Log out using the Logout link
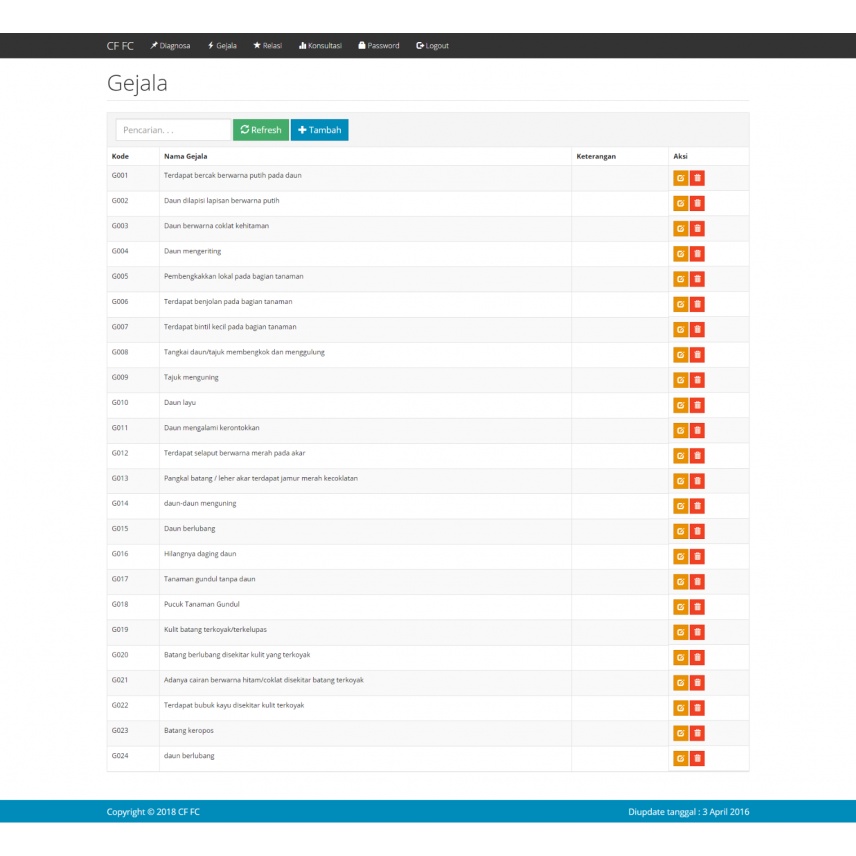 pyautogui.click(x=432, y=46)
